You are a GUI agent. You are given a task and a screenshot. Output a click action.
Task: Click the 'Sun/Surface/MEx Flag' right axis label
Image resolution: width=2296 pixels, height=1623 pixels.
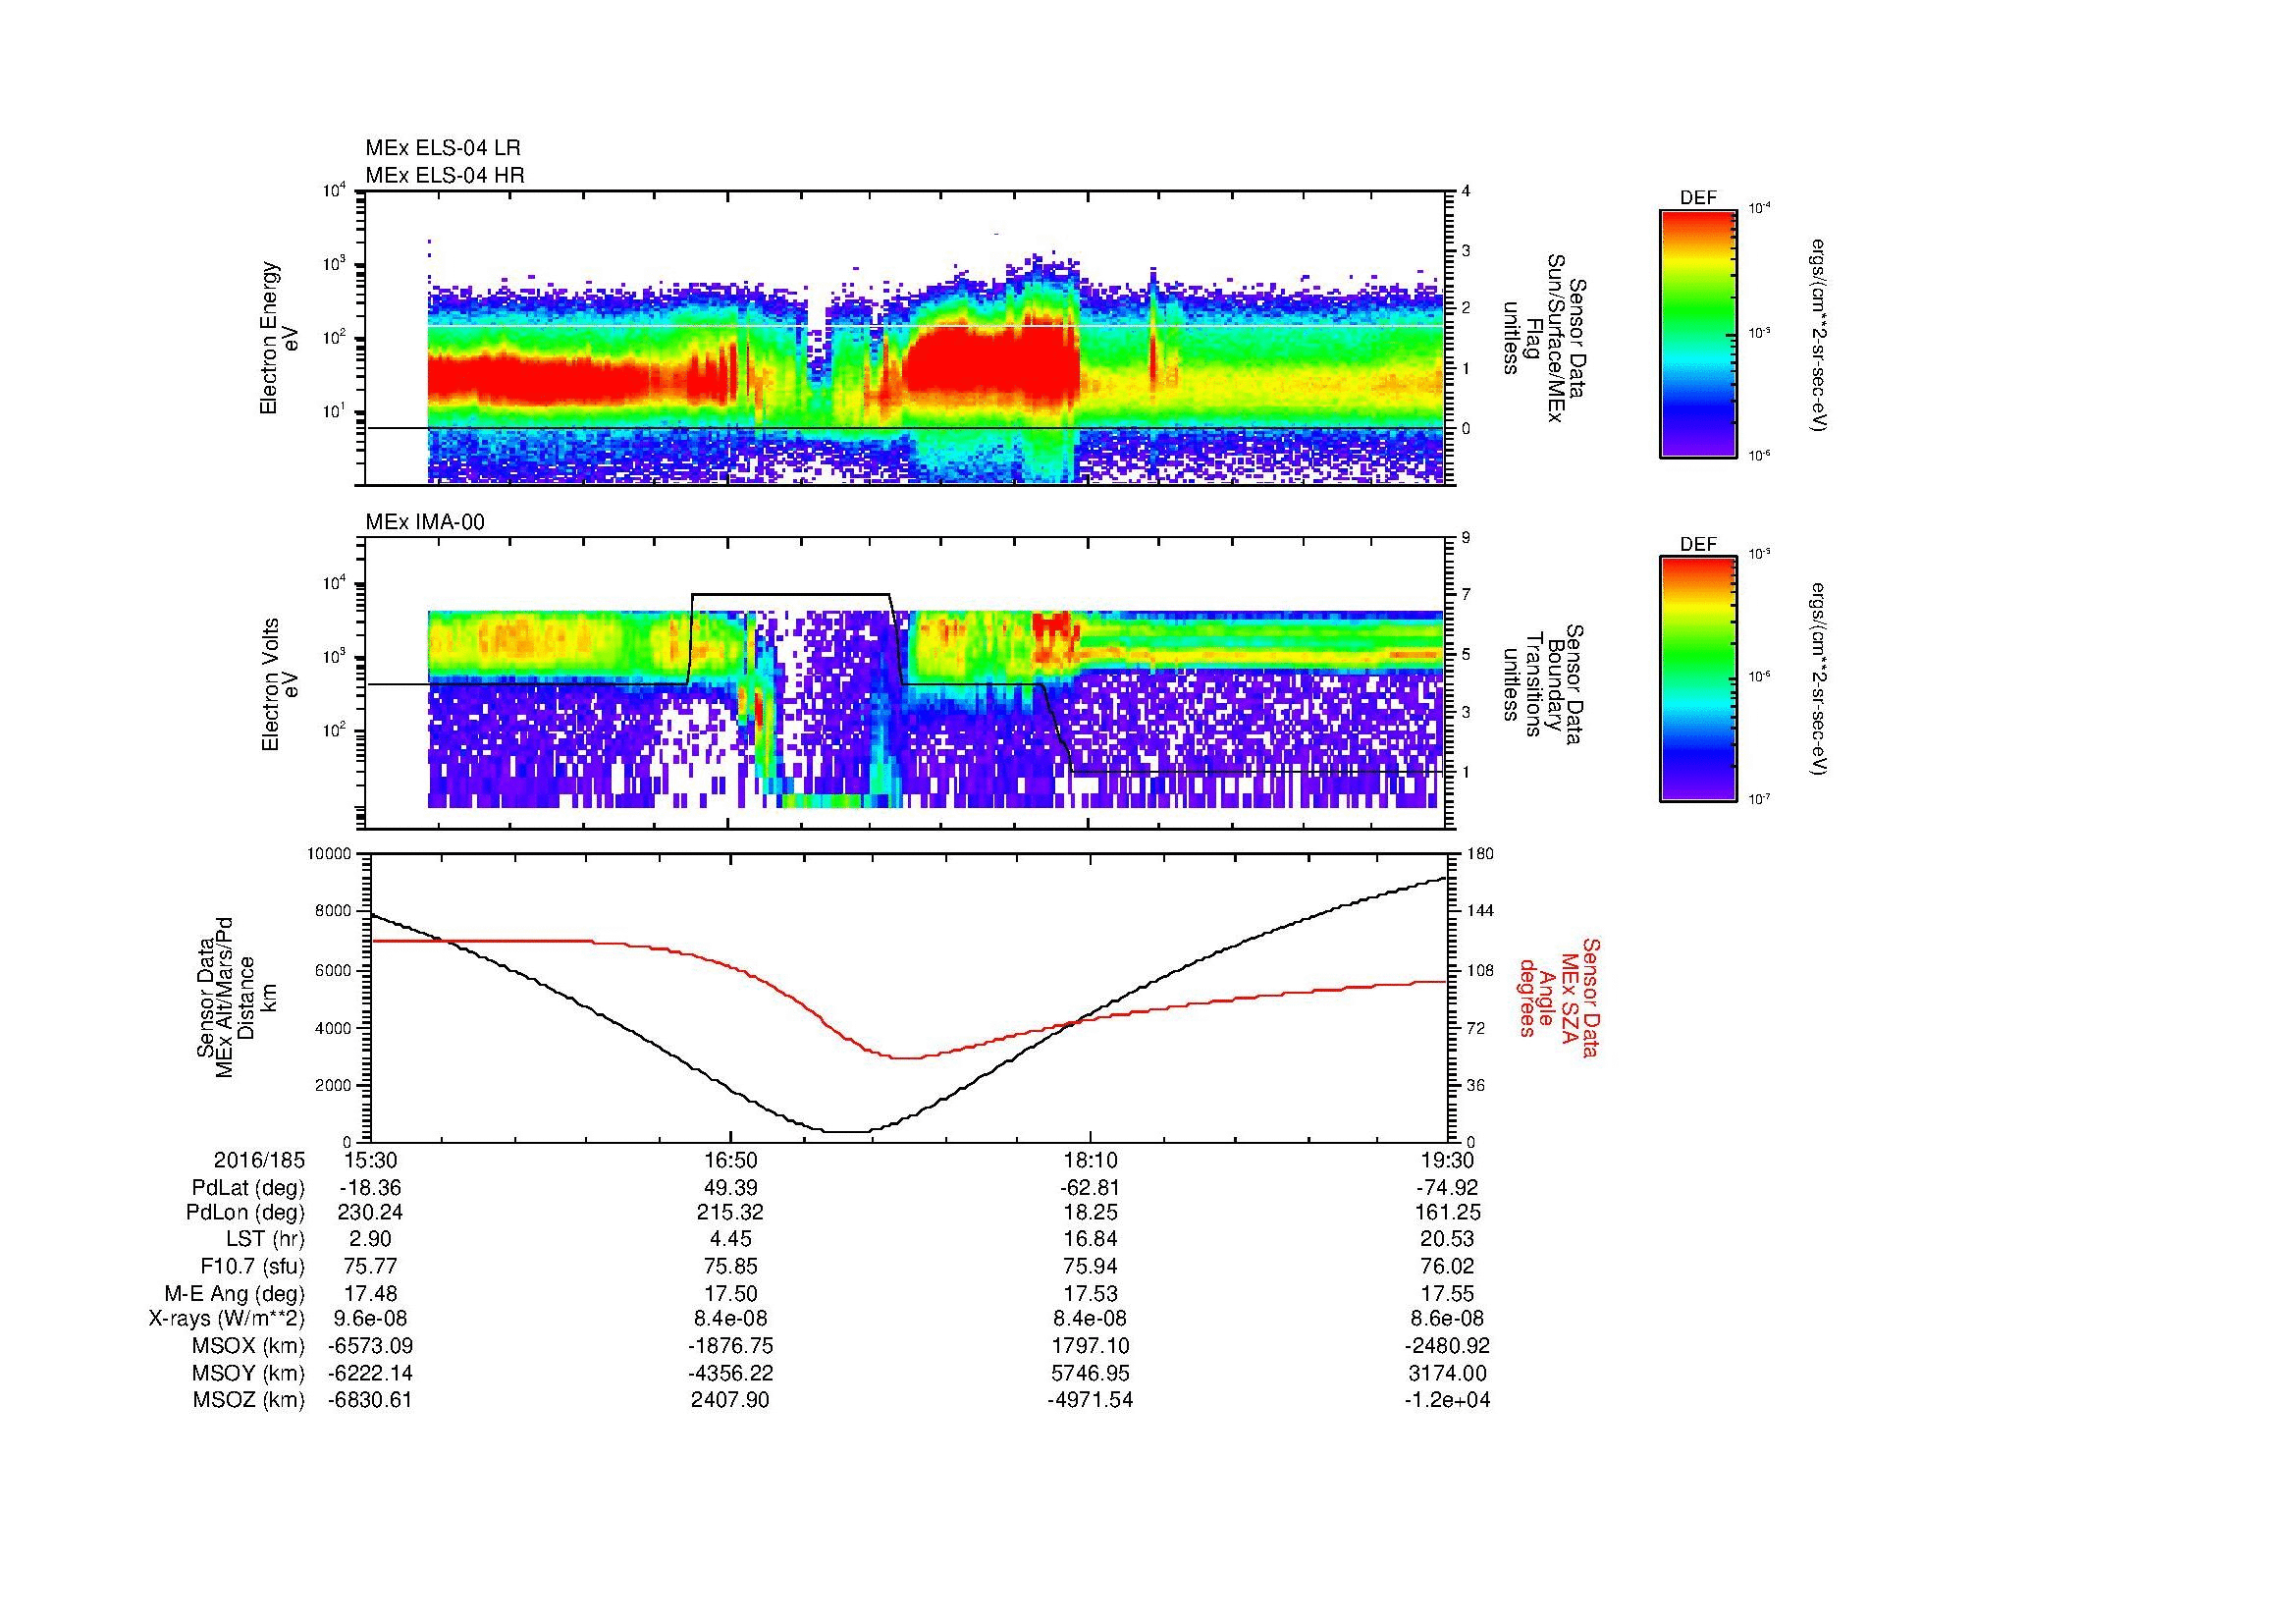tap(1545, 338)
